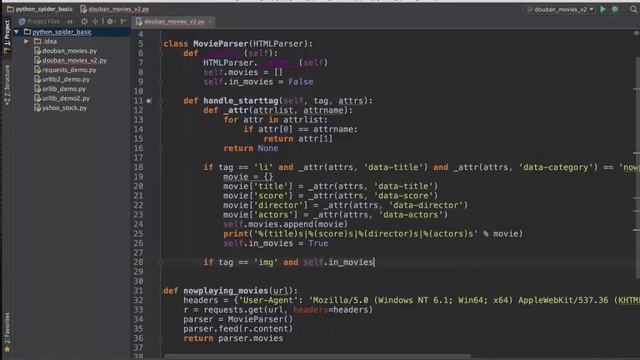640x360 pixels.
Task: Start debugging with the green bug icon
Action: point(615,9)
